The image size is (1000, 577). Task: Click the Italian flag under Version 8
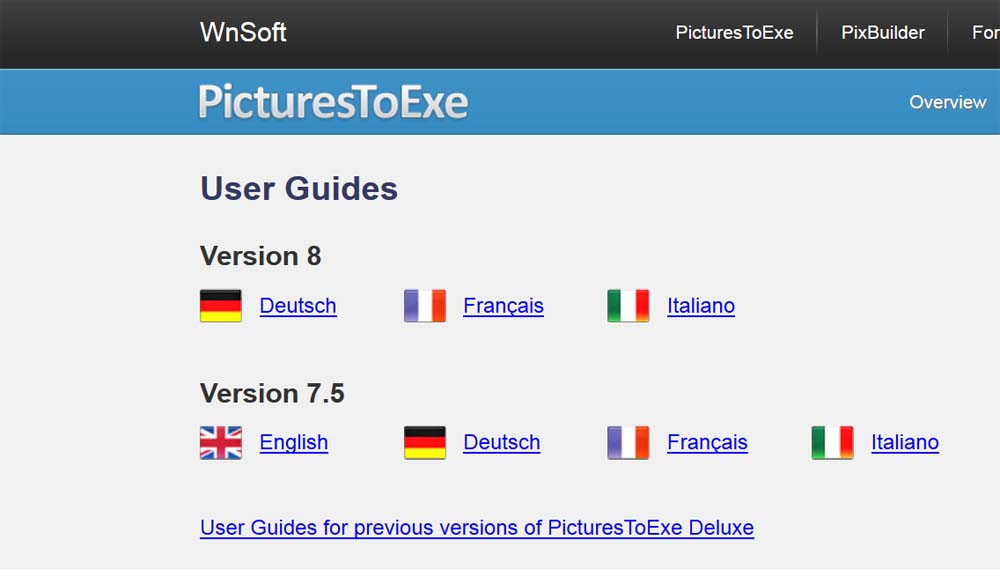(628, 306)
